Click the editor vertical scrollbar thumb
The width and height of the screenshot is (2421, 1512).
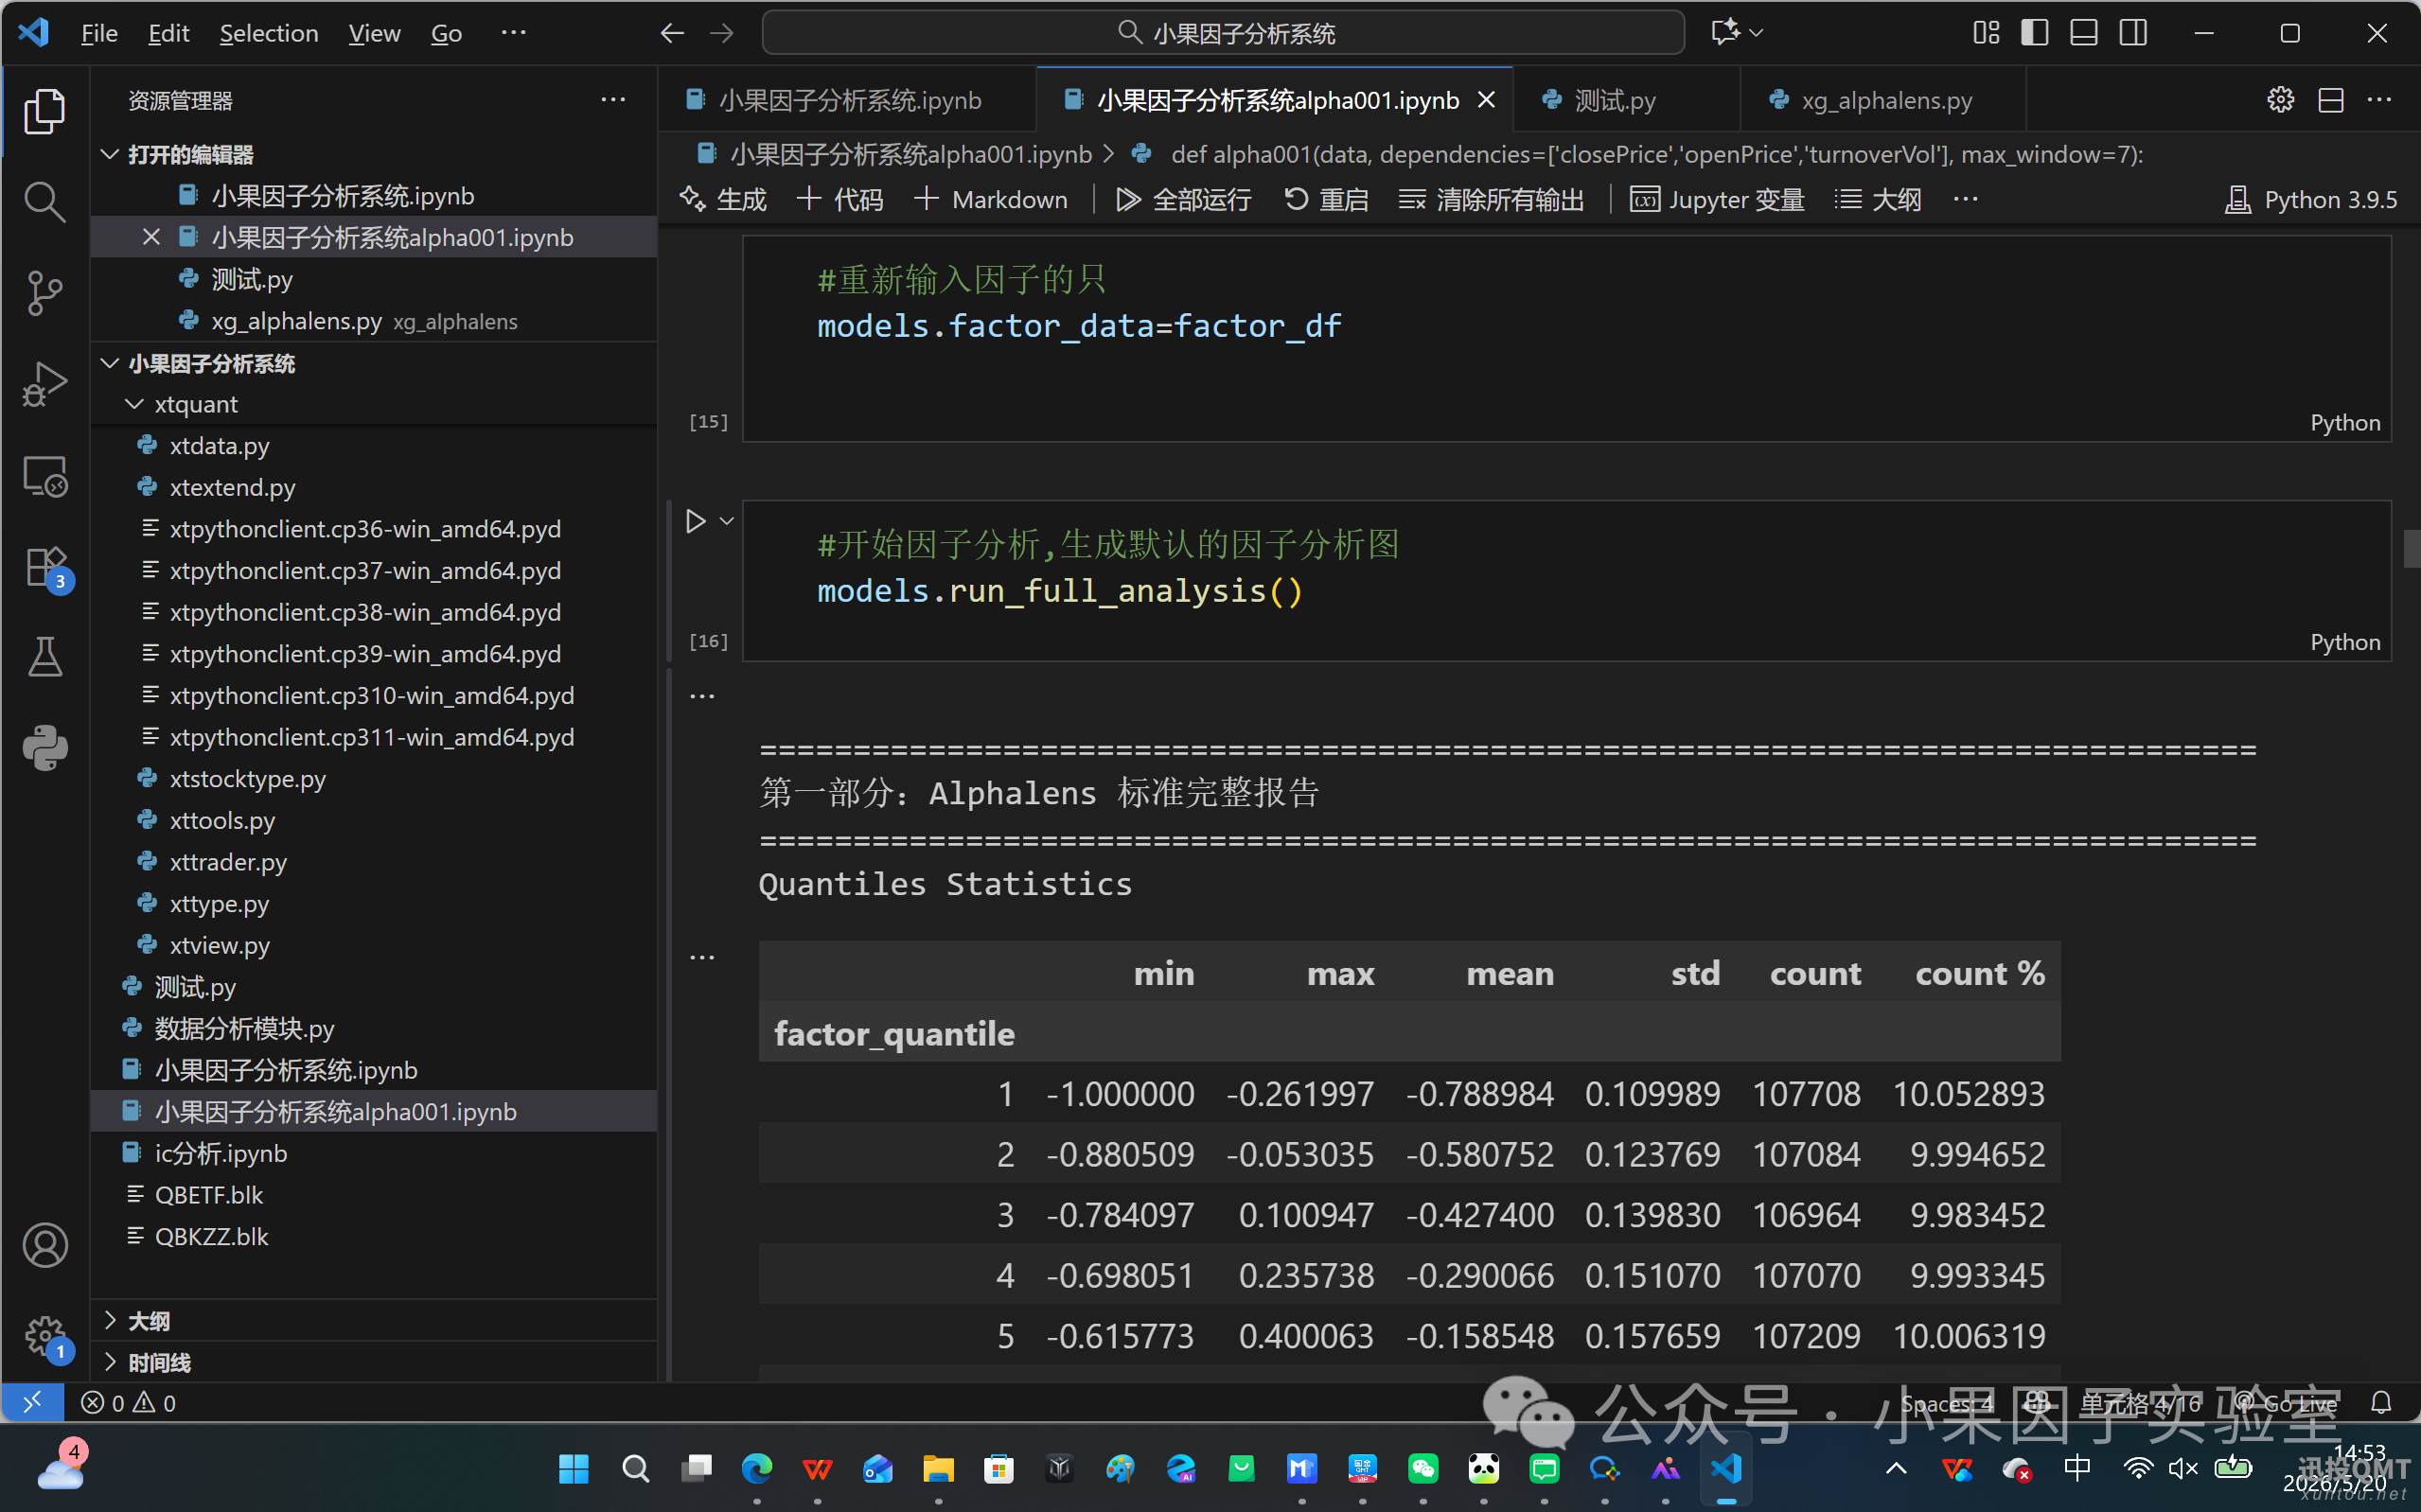(2411, 548)
